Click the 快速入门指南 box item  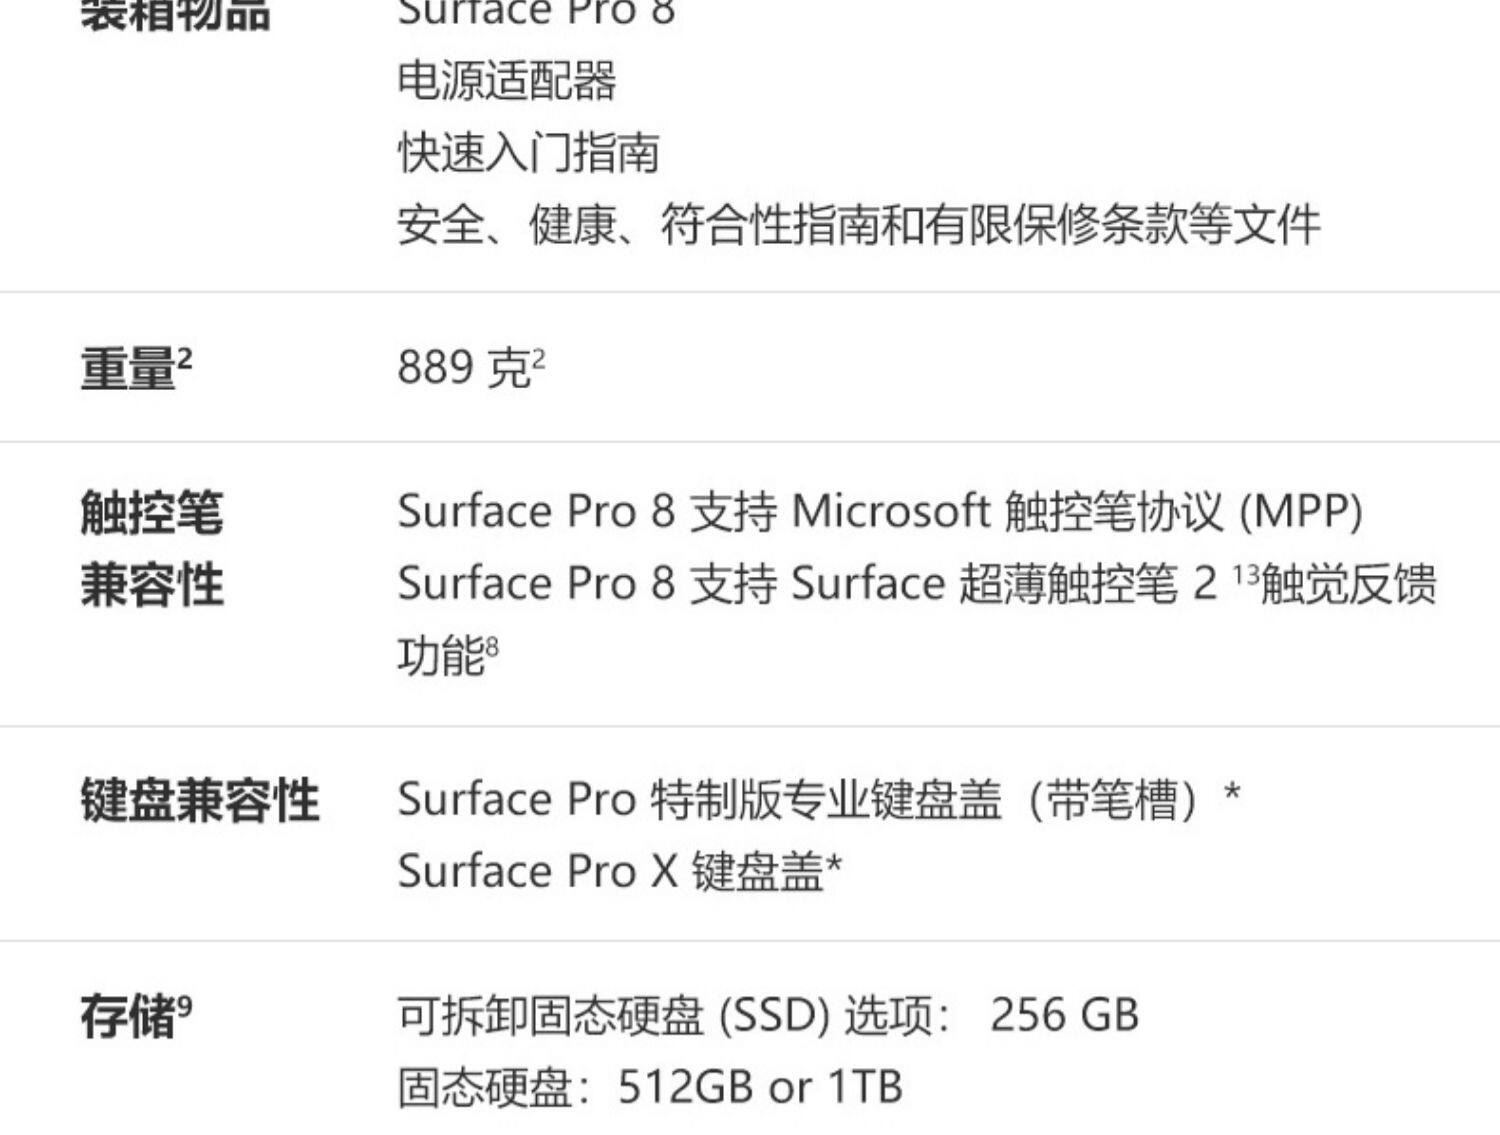[x=528, y=153]
